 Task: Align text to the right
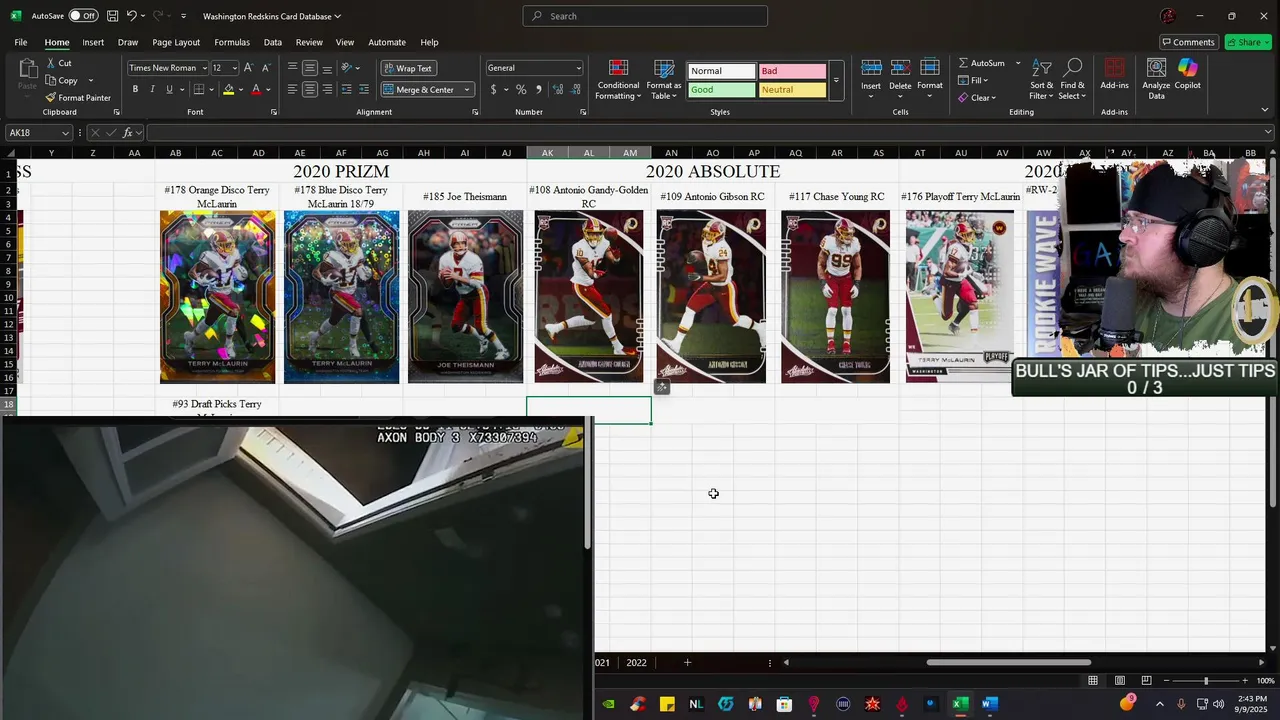tap(327, 89)
